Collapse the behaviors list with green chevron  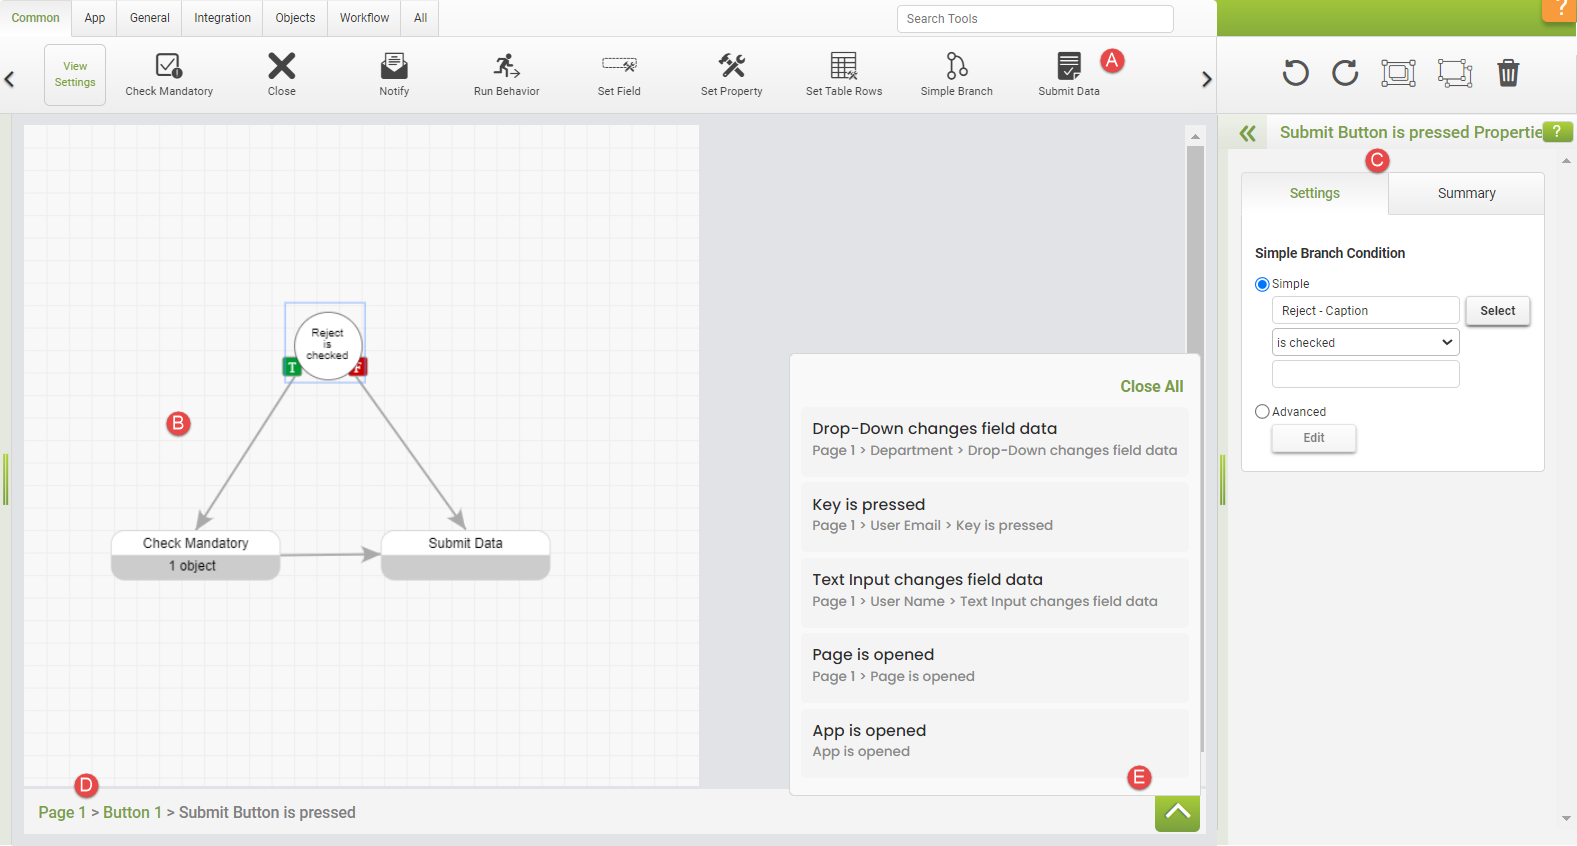(1177, 813)
